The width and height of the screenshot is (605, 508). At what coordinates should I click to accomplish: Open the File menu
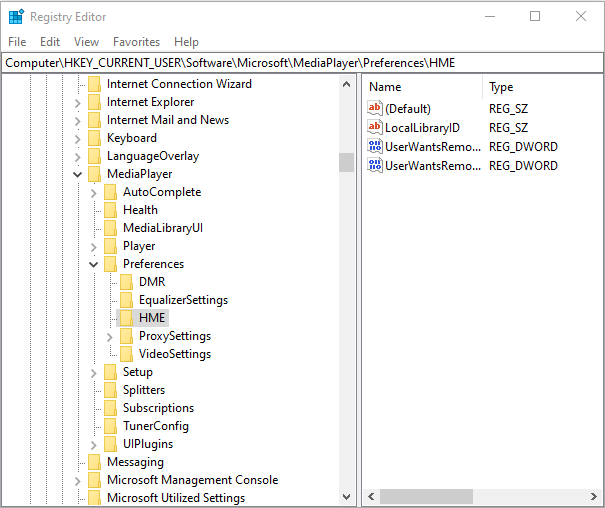(17, 42)
